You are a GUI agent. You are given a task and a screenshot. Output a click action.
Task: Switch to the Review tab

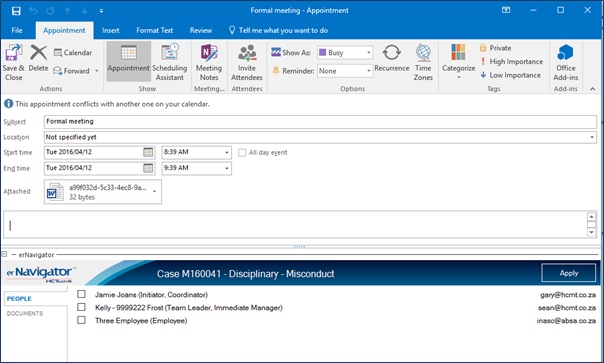201,30
